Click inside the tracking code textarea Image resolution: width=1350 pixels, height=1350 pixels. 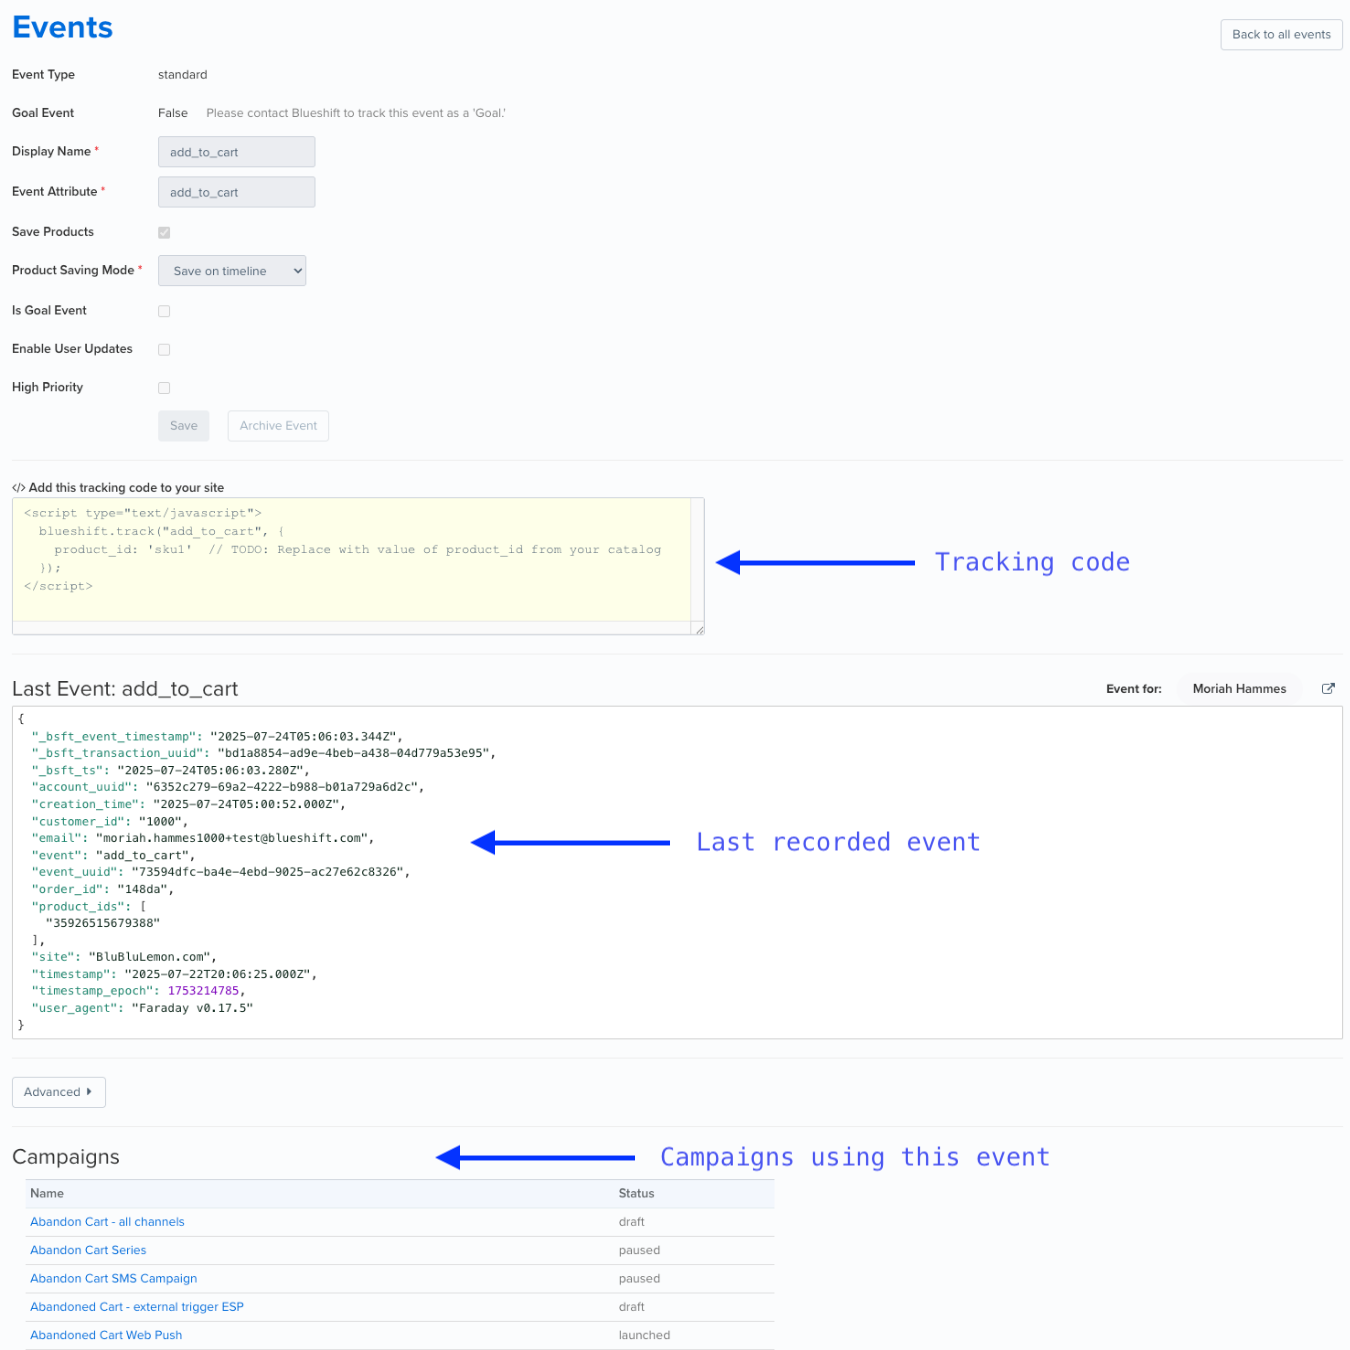click(358, 566)
